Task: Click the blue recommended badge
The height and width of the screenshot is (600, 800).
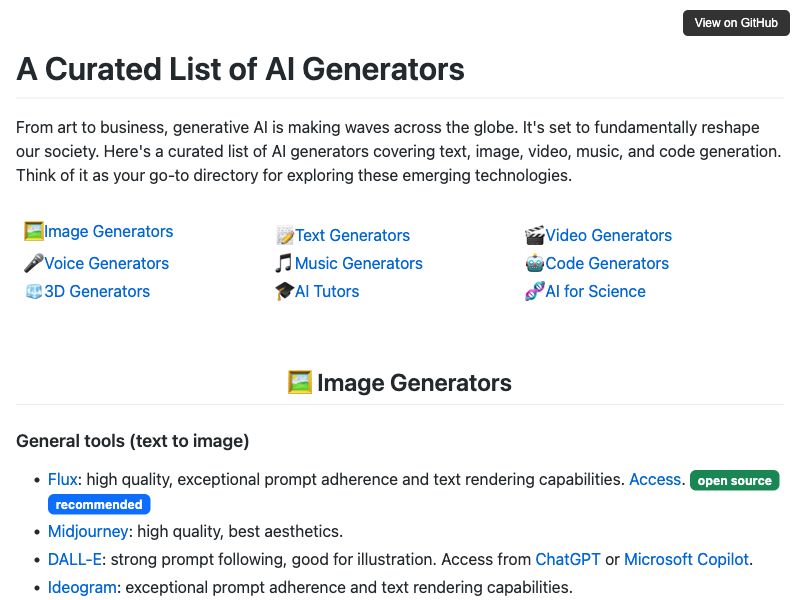Action: click(99, 505)
